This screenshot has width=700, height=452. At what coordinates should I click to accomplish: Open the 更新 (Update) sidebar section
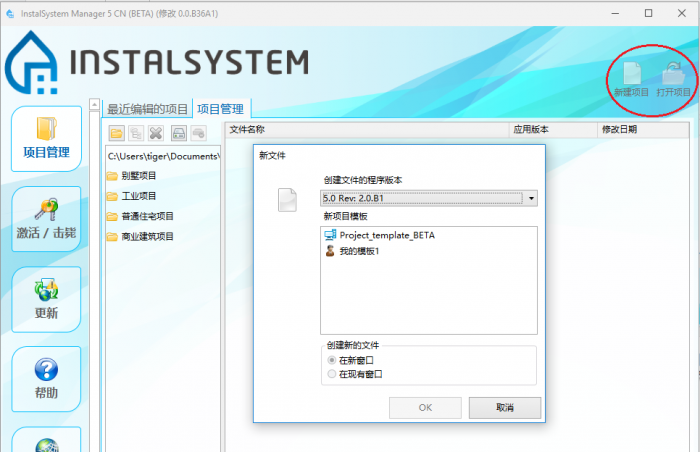point(46,299)
